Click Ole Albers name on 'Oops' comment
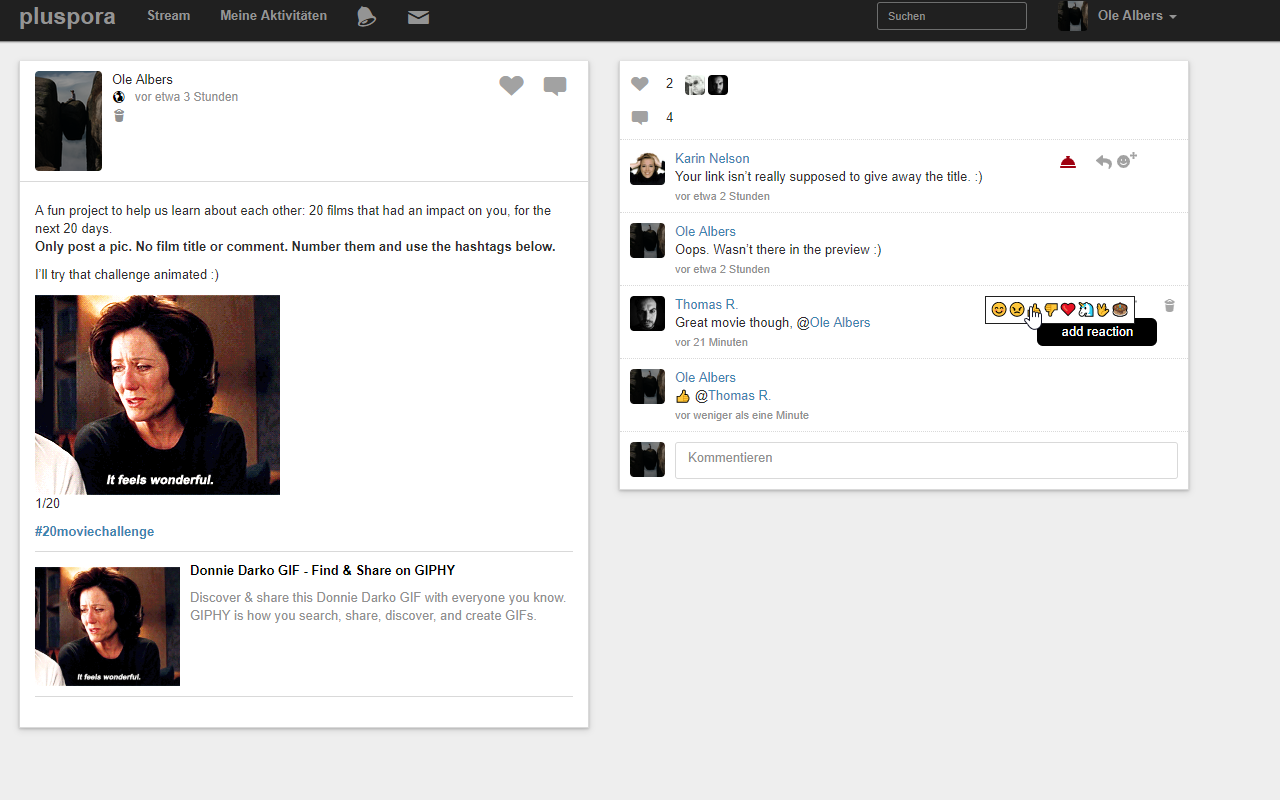 tap(705, 232)
